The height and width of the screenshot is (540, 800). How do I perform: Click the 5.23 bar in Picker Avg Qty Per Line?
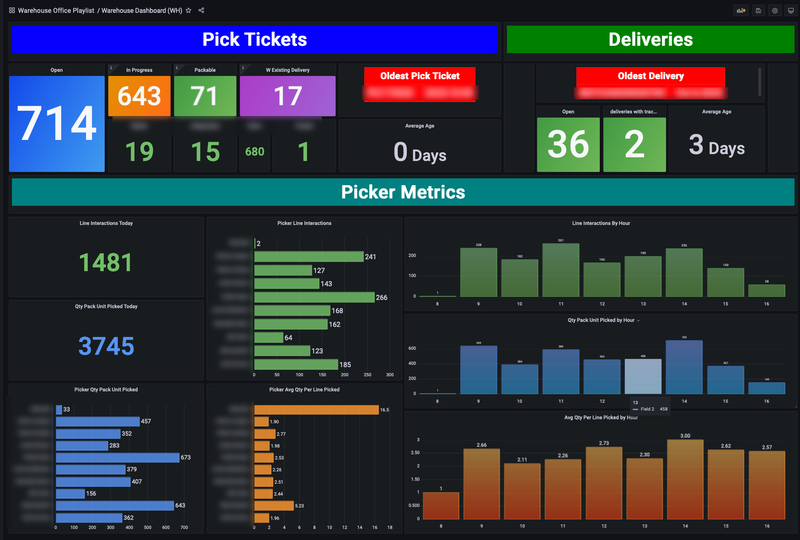274,505
